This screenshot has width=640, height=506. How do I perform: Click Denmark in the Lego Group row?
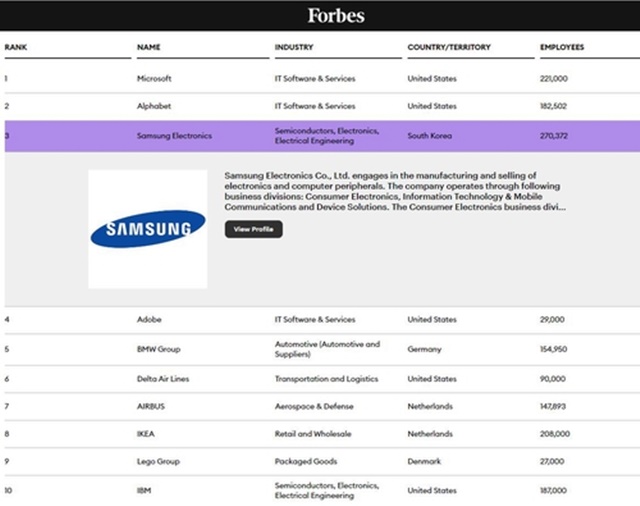(424, 462)
